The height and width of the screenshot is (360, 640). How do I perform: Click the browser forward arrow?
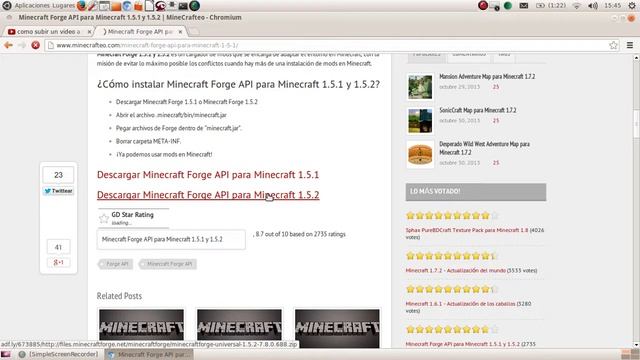[x=22, y=45]
